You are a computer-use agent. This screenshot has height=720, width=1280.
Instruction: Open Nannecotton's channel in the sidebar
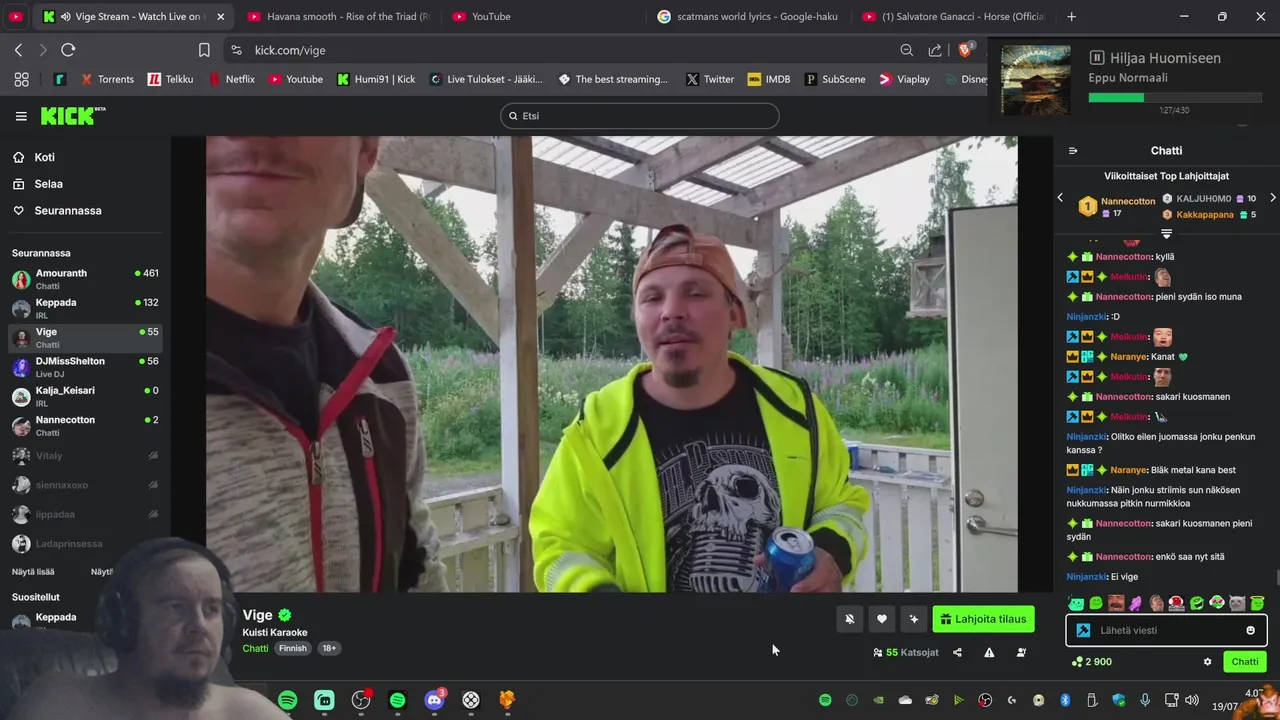coord(85,426)
